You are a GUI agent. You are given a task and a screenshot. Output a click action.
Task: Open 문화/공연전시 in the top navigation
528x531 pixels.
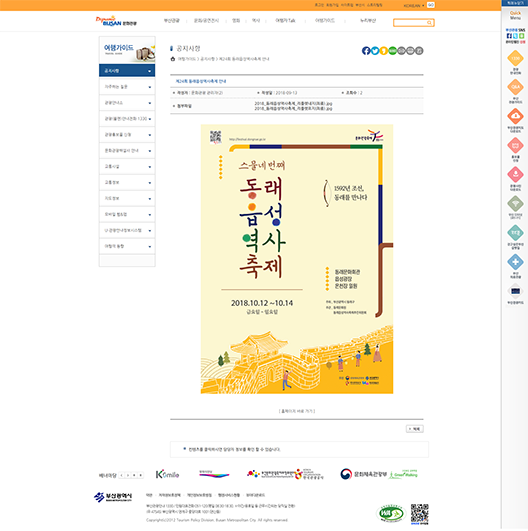coord(206,21)
